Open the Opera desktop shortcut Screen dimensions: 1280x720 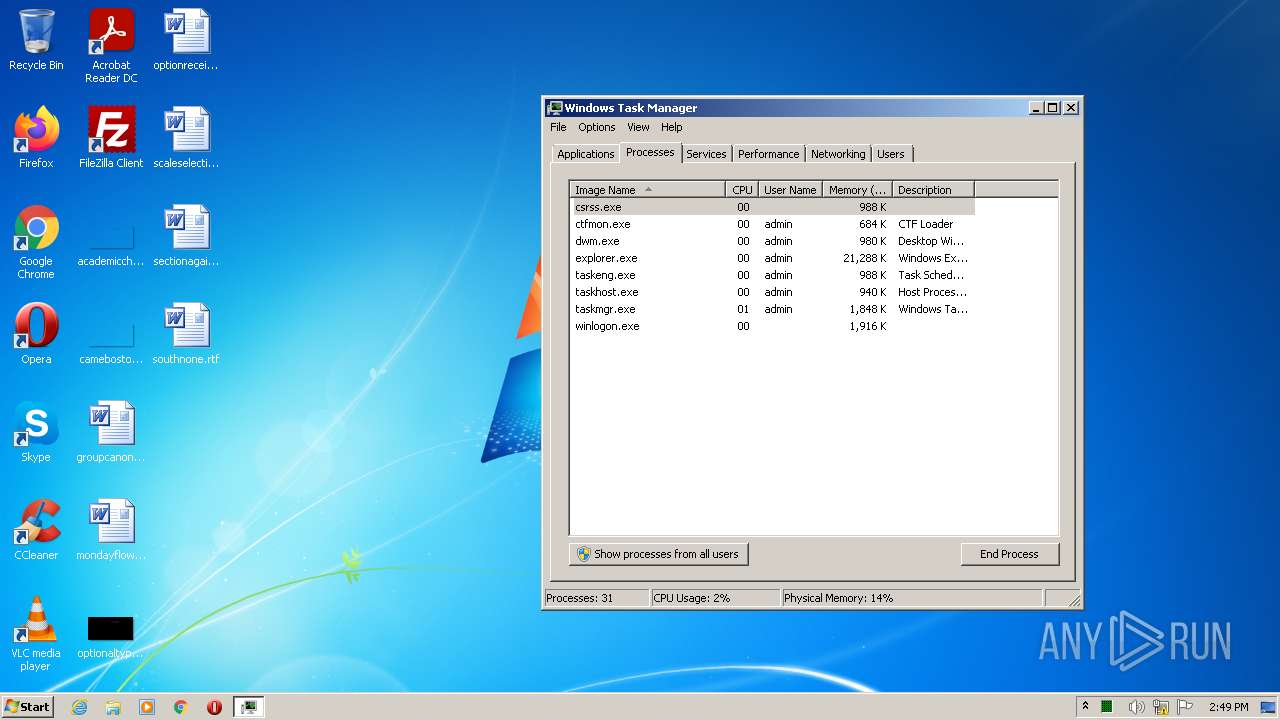pos(36,334)
